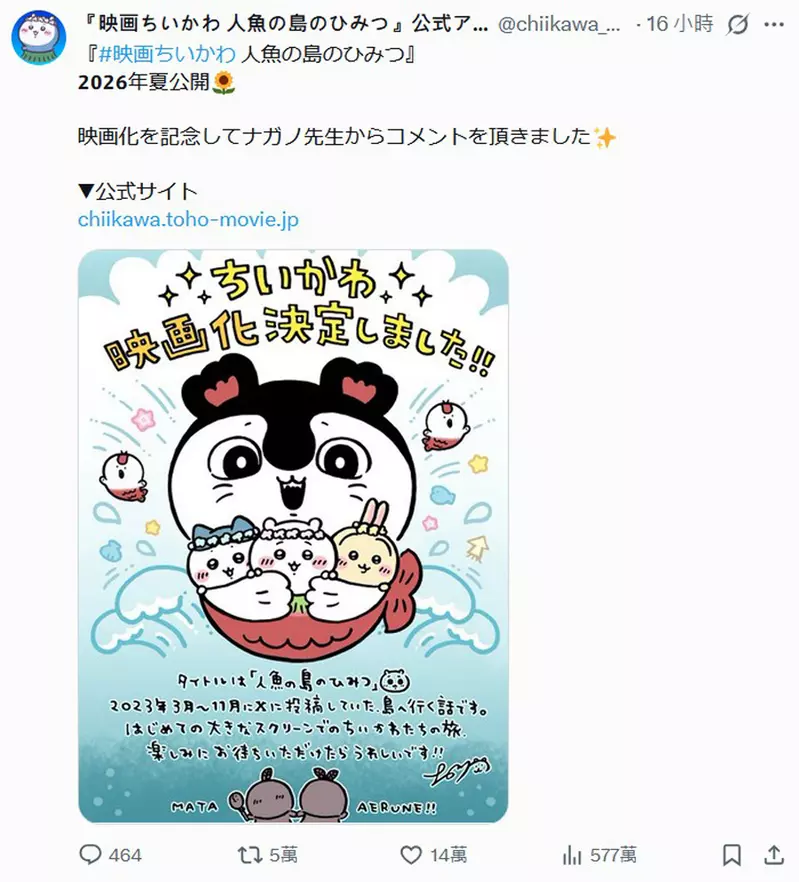This screenshot has width=799, height=882.
Task: Open the share upload icon
Action: click(x=774, y=855)
